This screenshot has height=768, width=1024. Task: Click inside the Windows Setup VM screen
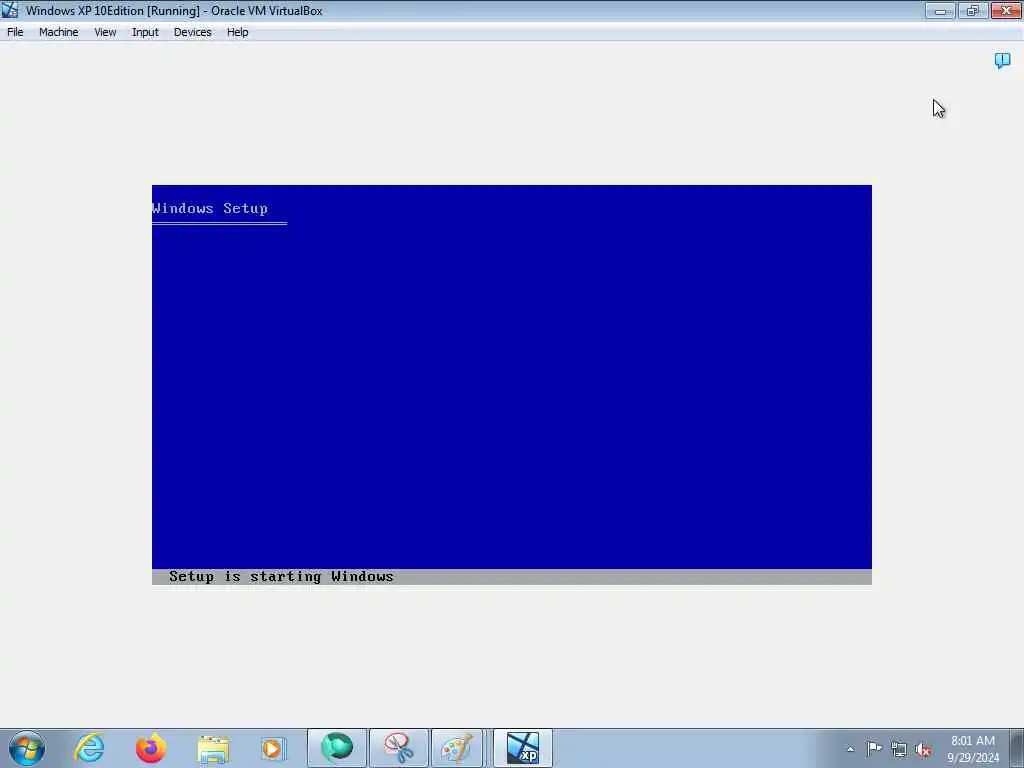point(511,385)
